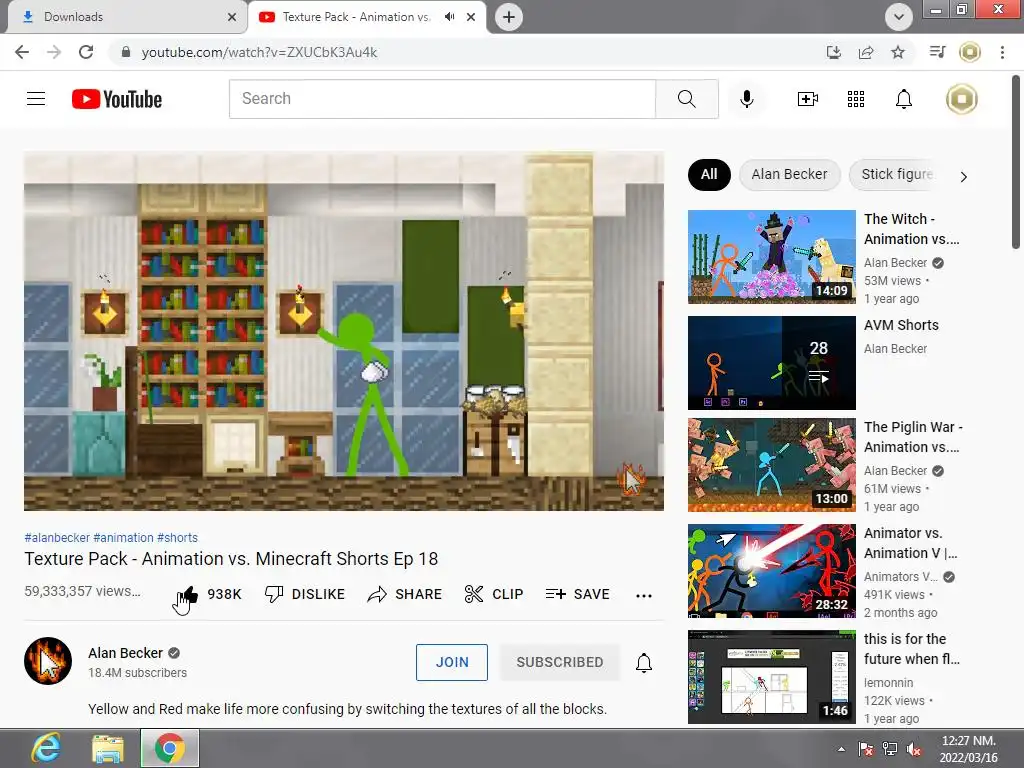
Task: Open Chrome media controls icon
Action: click(938, 52)
